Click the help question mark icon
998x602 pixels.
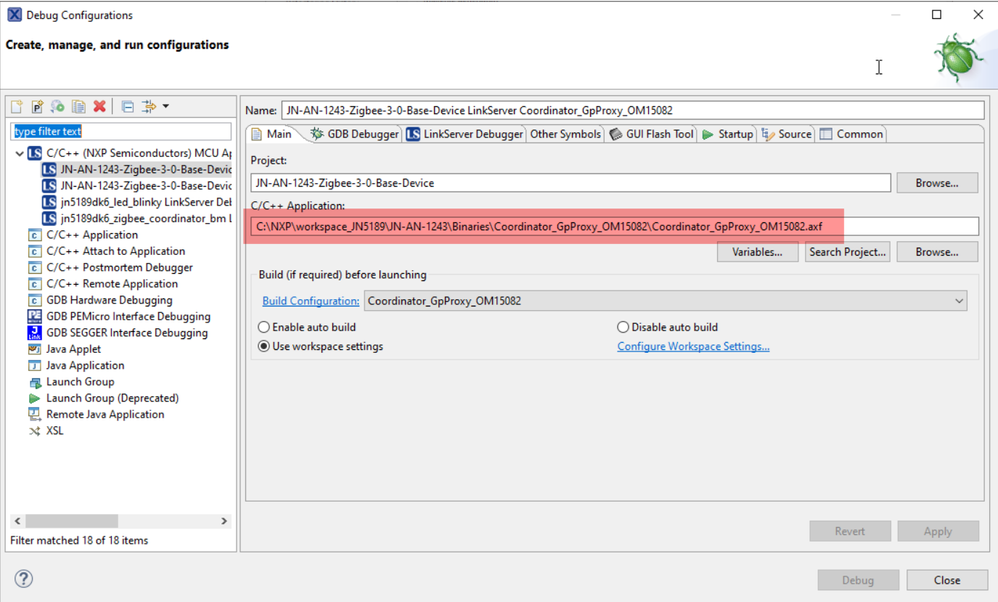tap(24, 579)
